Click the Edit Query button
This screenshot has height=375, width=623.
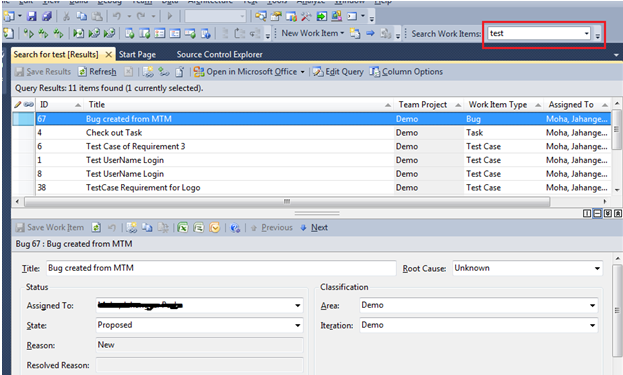tap(338, 72)
